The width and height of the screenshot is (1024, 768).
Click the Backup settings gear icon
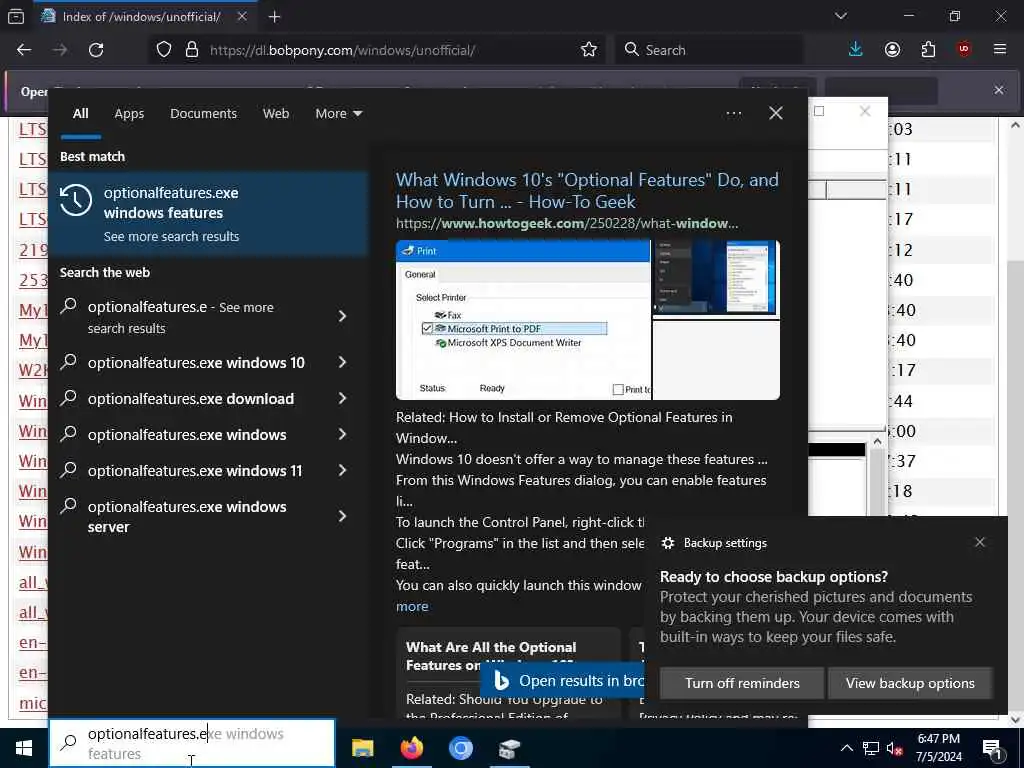(667, 543)
